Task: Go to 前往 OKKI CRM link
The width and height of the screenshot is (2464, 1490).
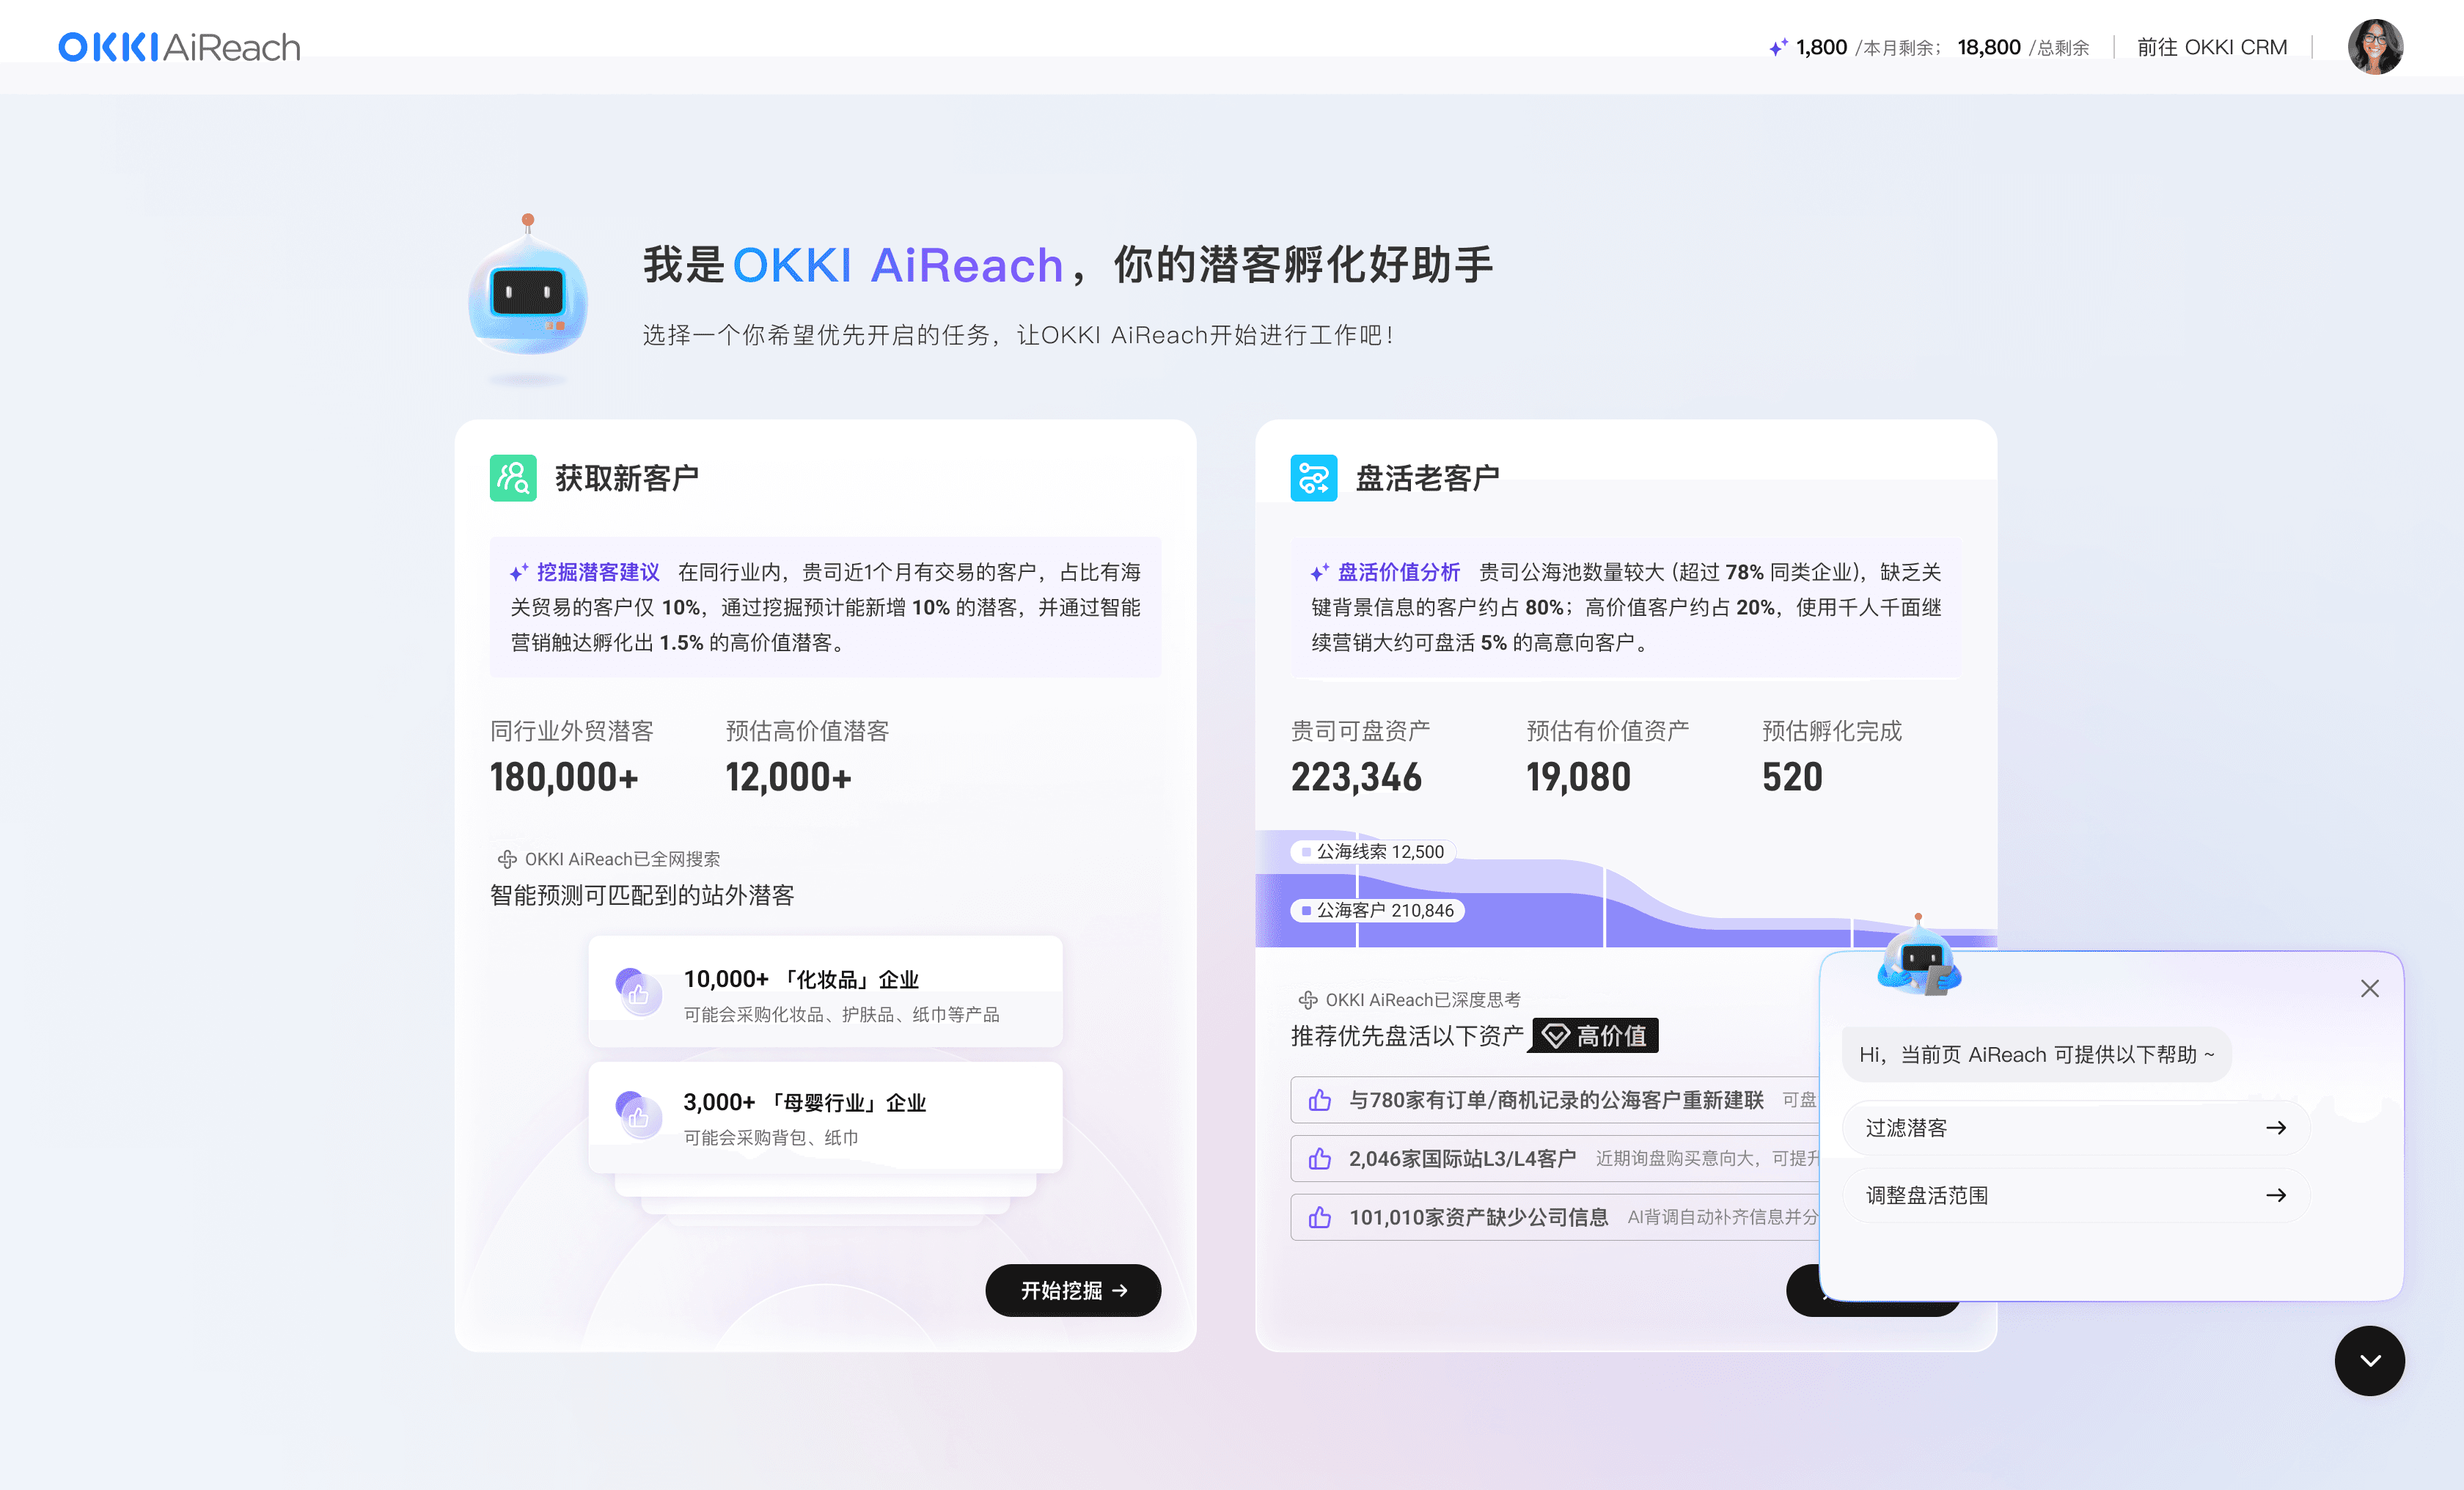Action: [2211, 47]
